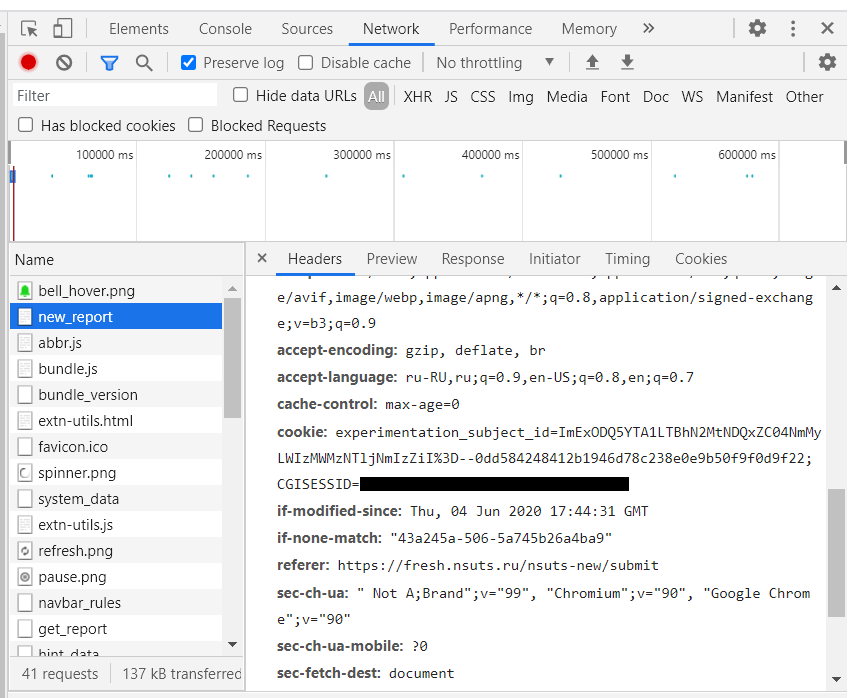Export HAR file with download arrow

click(627, 62)
